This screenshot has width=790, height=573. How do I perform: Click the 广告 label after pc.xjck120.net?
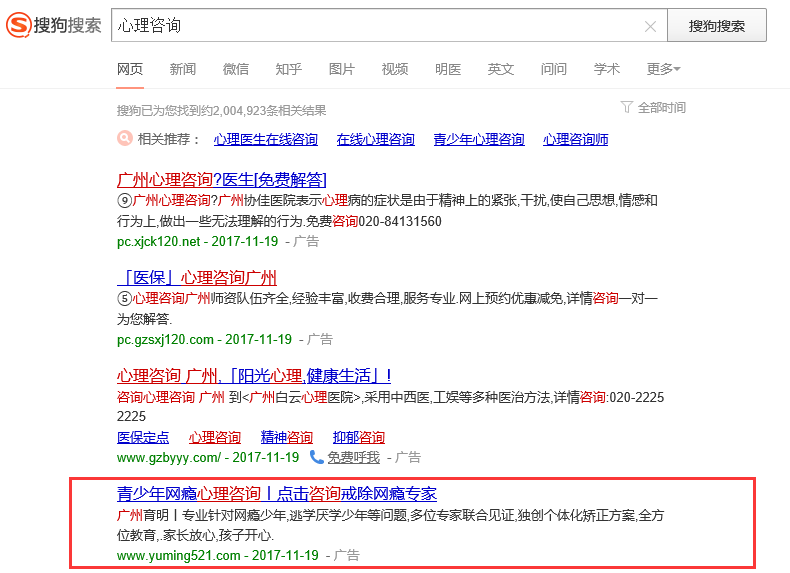click(306, 241)
